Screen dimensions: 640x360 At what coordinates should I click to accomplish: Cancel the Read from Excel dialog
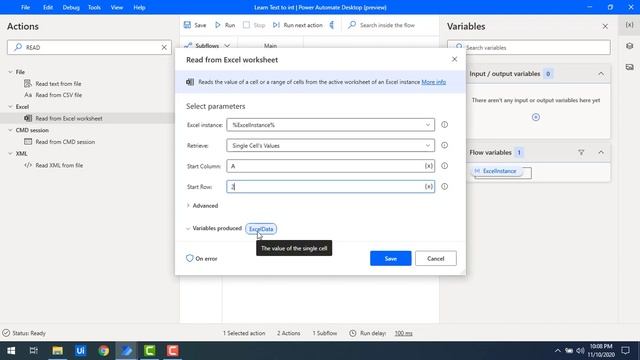point(436,258)
